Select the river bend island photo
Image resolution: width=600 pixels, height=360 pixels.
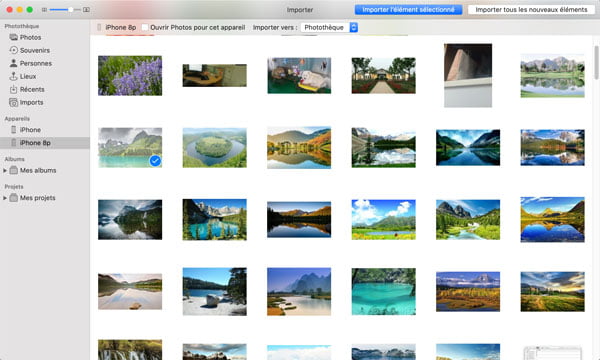coord(215,148)
